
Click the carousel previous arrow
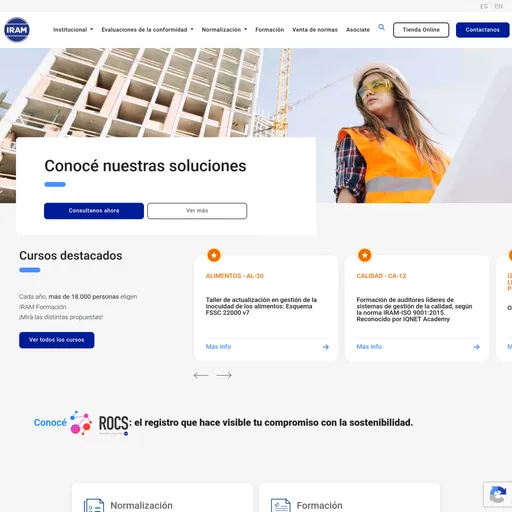(x=201, y=375)
